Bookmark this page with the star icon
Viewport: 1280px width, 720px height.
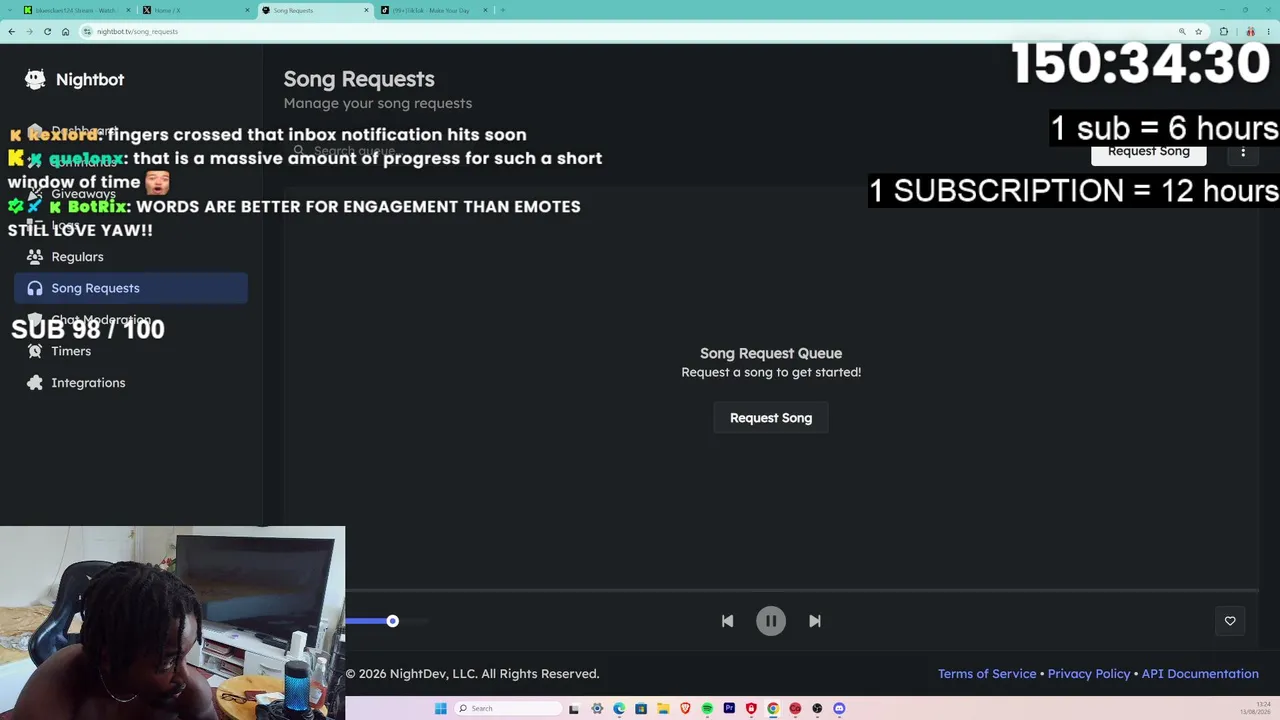pyautogui.click(x=1199, y=31)
